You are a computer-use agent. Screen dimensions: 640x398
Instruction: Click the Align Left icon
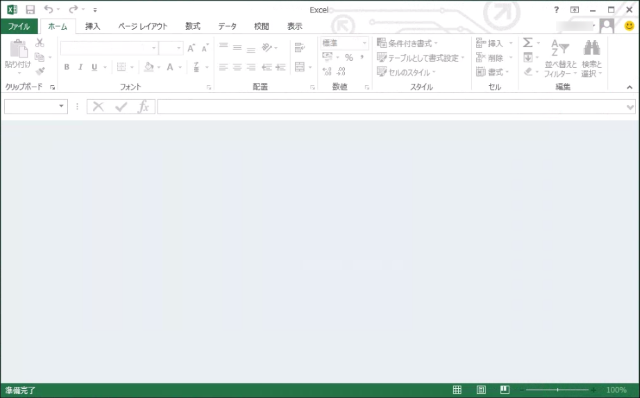point(223,67)
